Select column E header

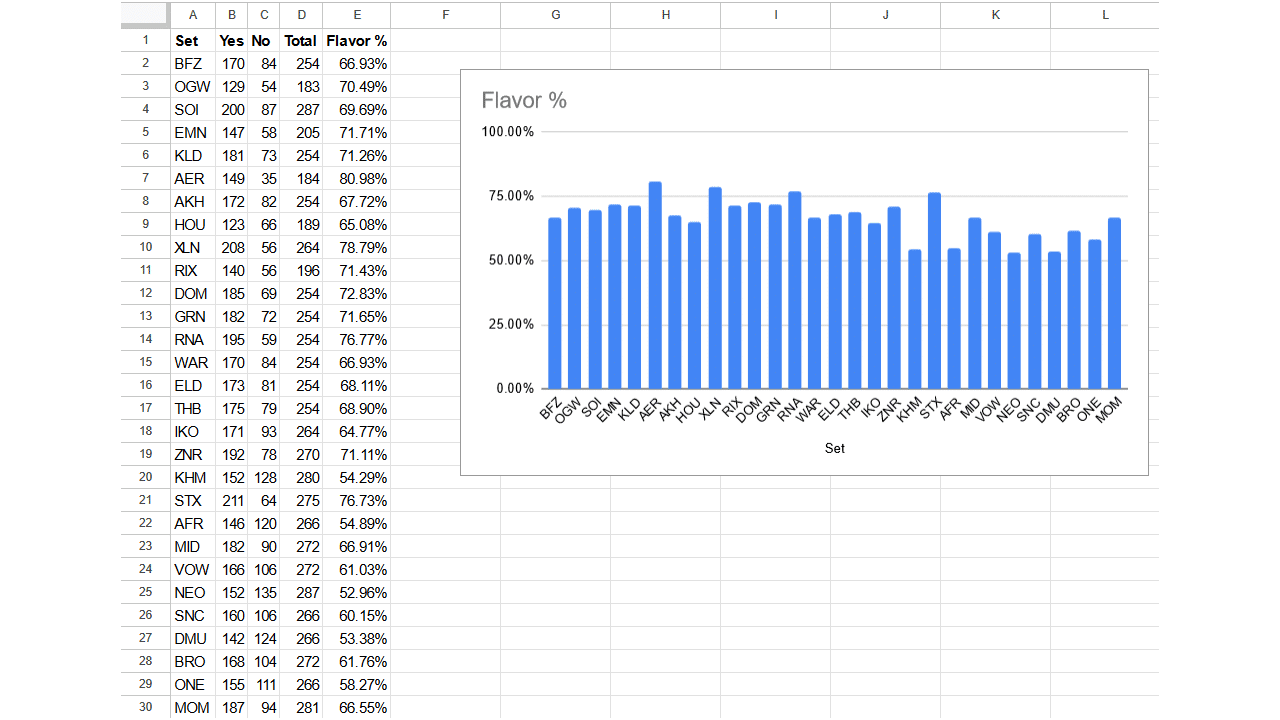click(x=356, y=15)
